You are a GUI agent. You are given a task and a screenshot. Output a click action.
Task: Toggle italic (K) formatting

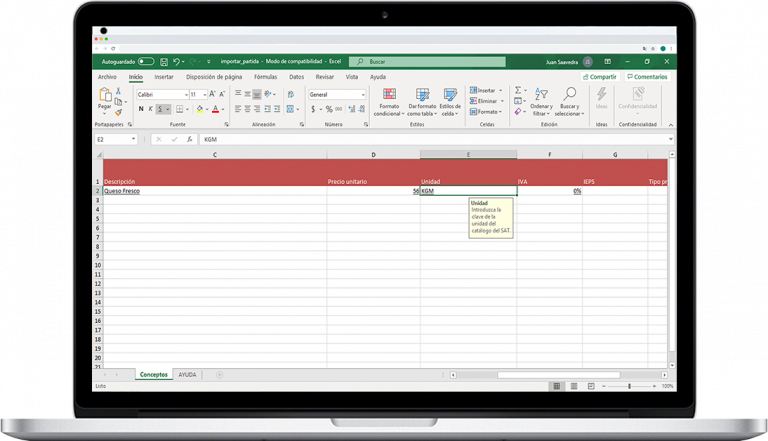[150, 109]
